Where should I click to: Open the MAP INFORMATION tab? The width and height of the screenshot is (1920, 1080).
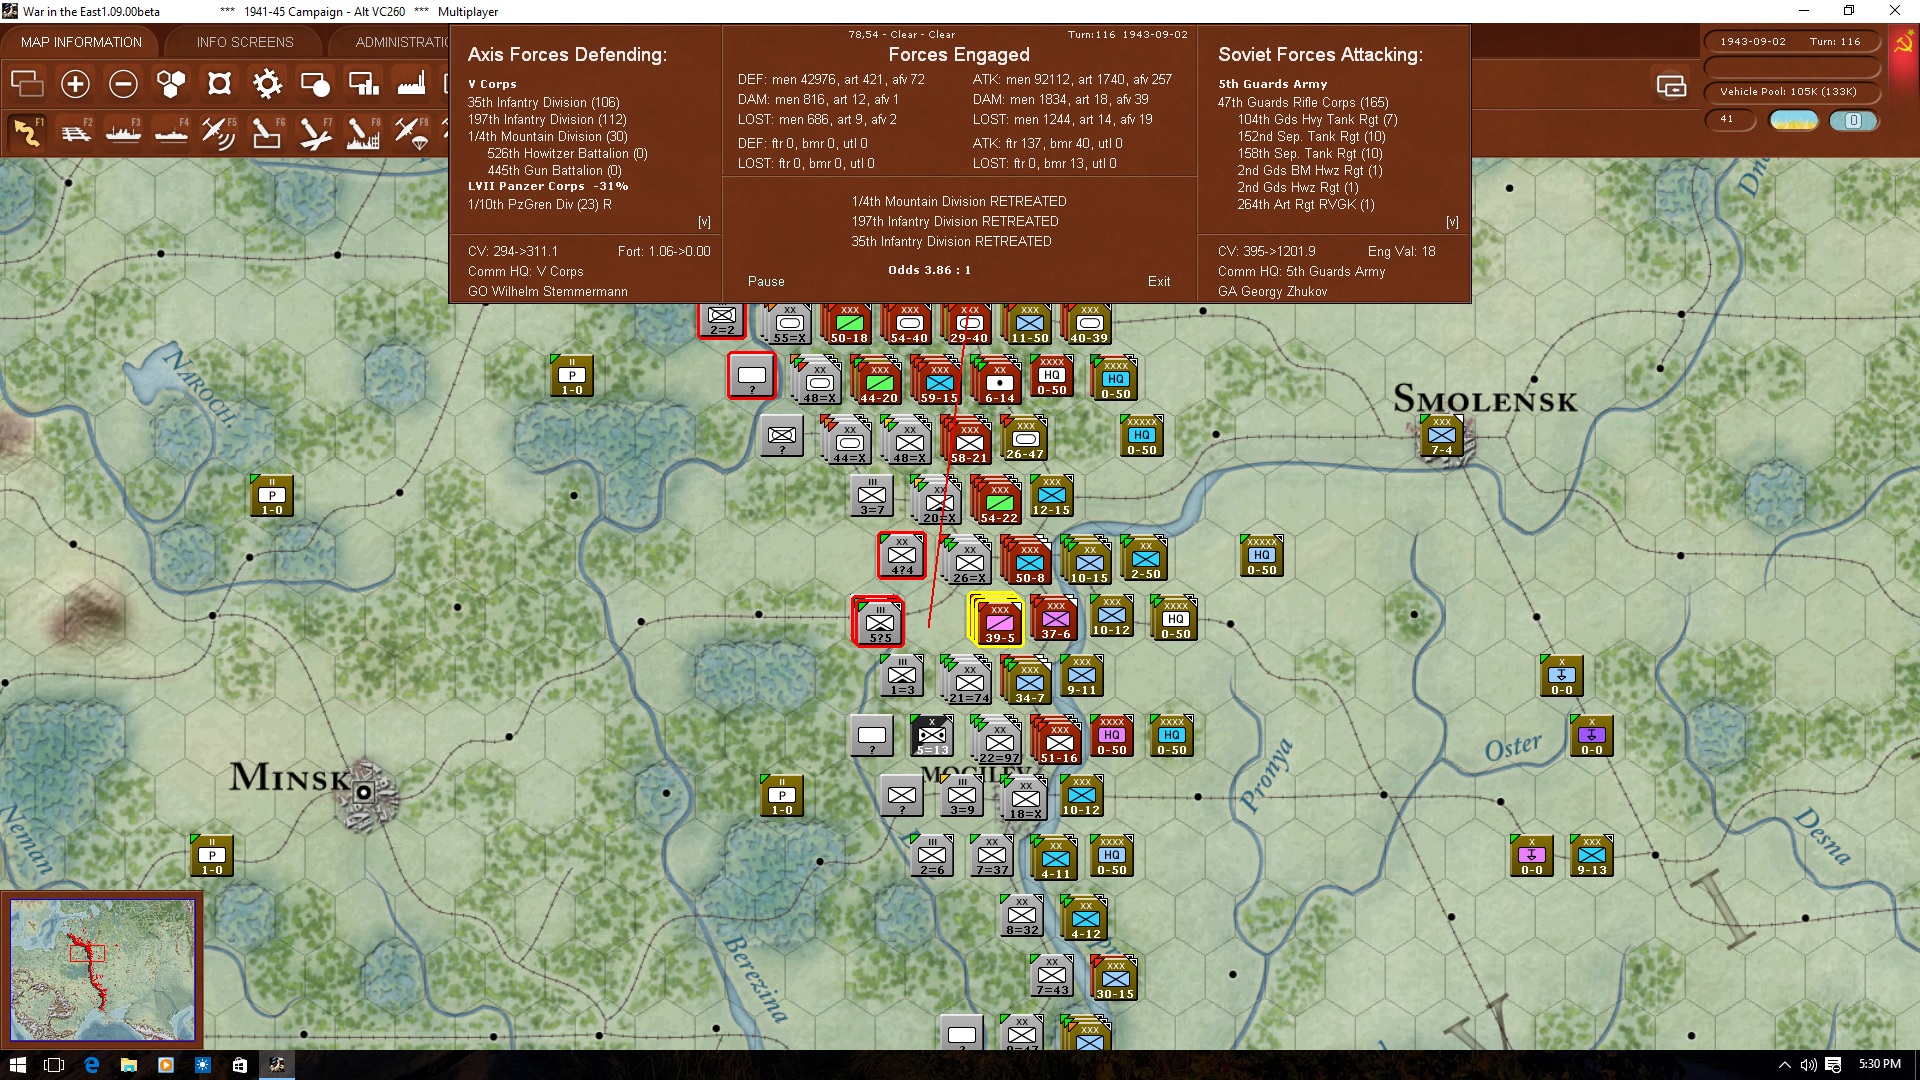click(x=81, y=42)
